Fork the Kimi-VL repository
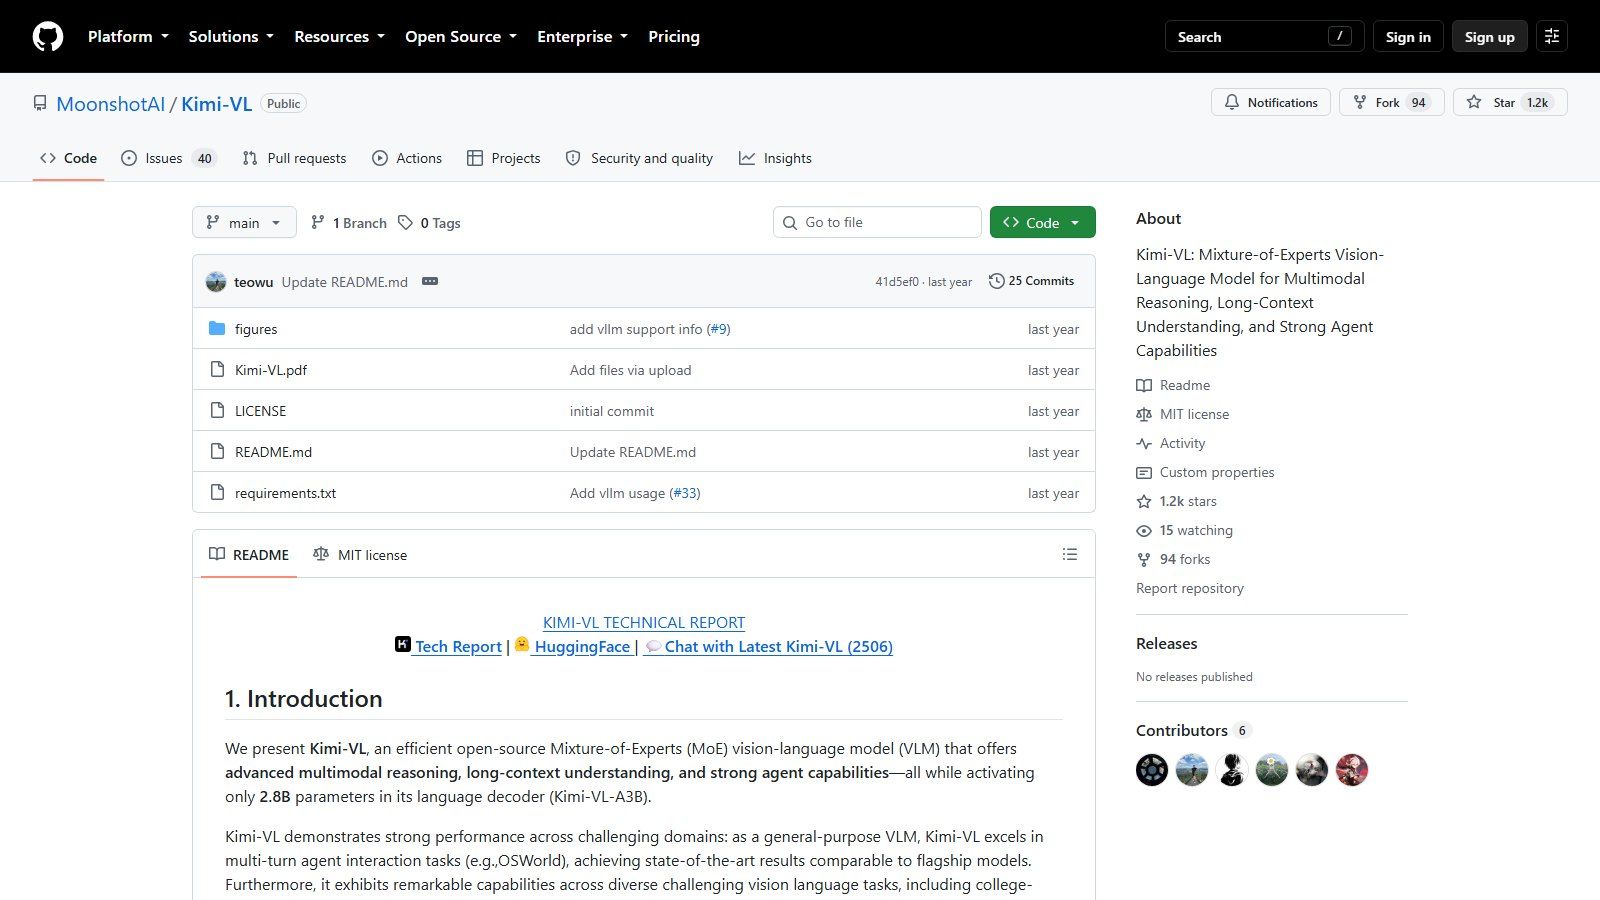Screen dimensions: 1600x900 pos(1391,103)
